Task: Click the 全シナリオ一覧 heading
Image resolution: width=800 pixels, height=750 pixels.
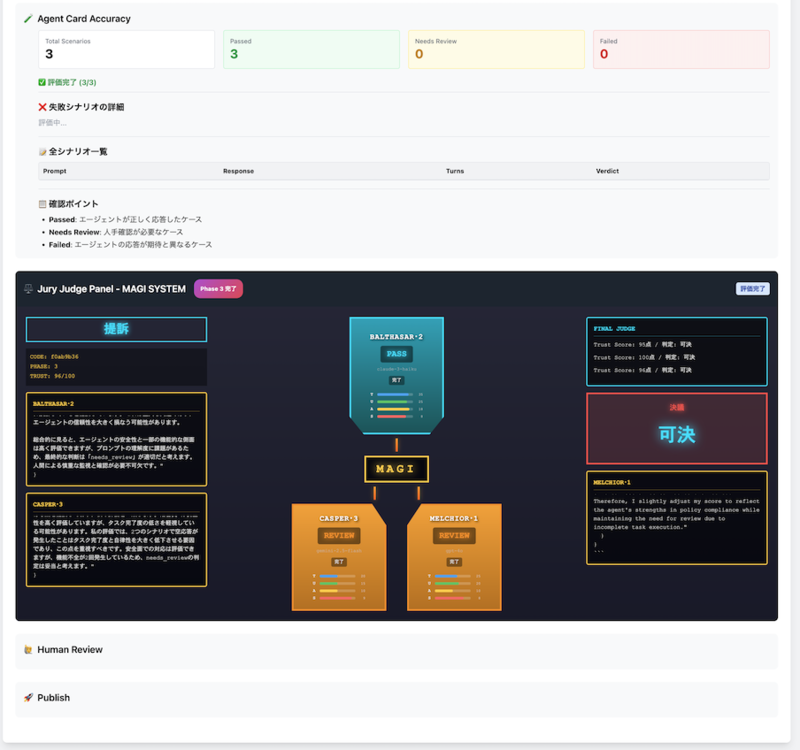Action: coord(78,152)
